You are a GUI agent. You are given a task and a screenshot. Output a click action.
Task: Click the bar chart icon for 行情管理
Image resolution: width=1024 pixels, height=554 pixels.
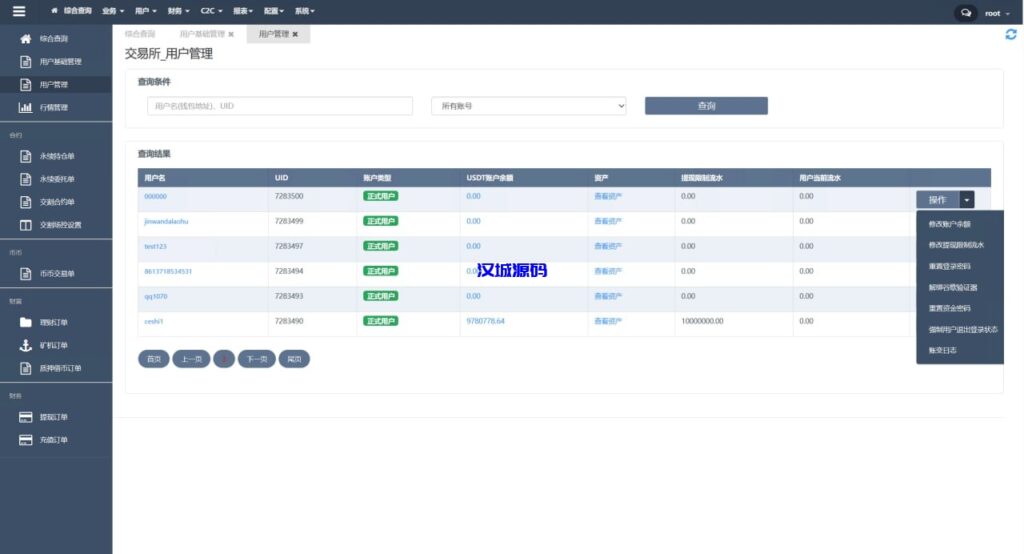[x=26, y=107]
